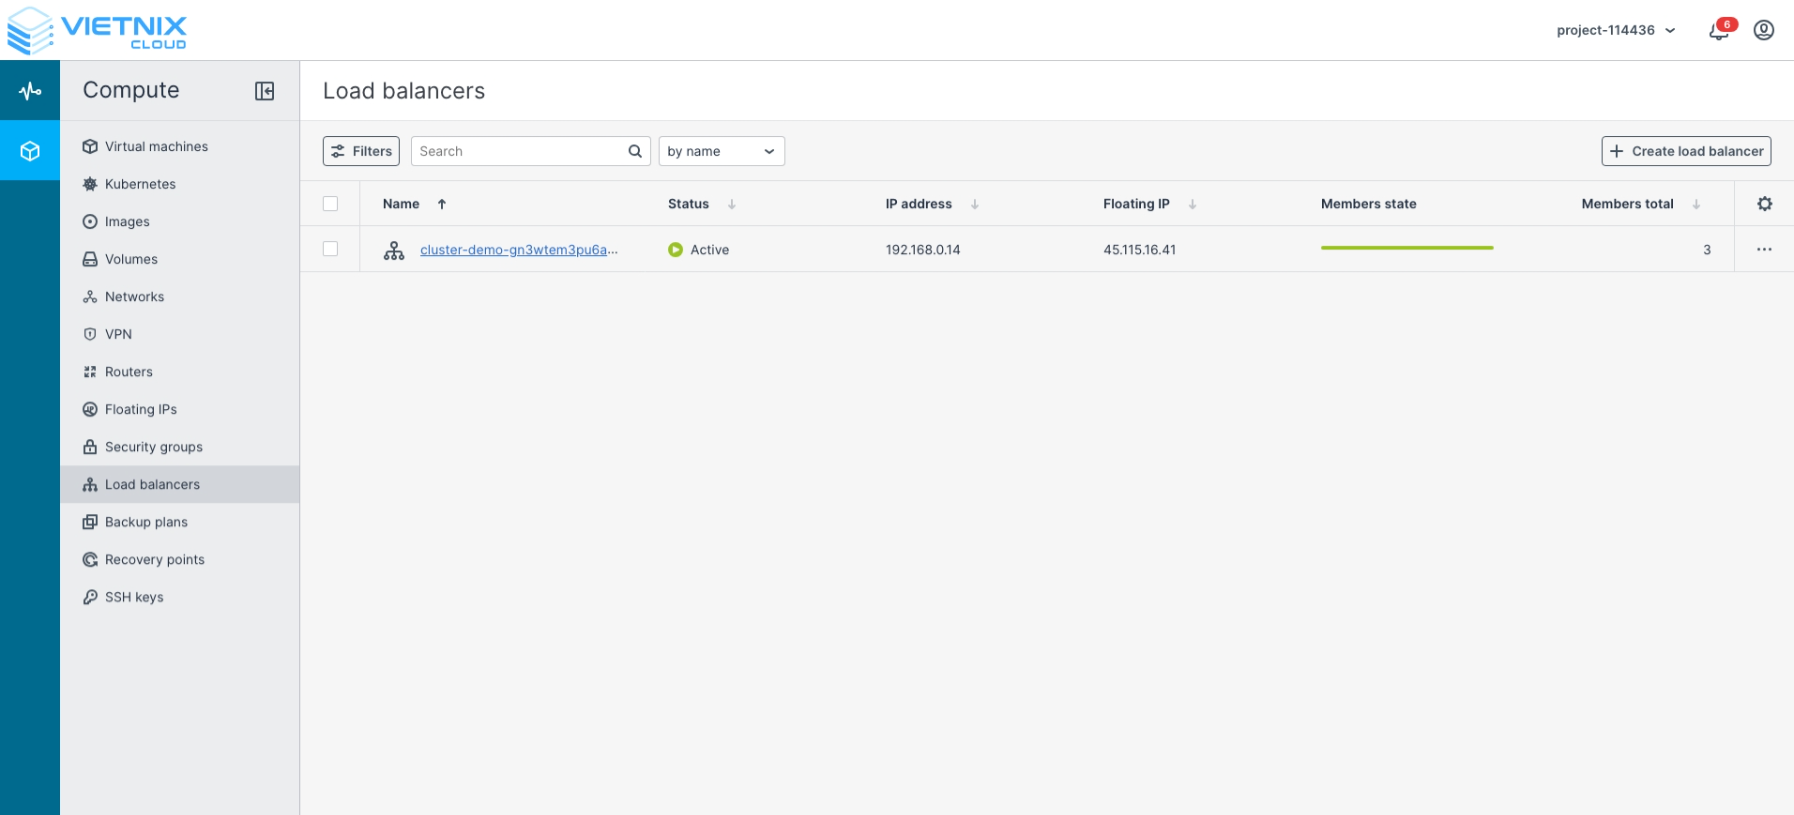This screenshot has height=815, width=1794.
Task: Open SSH keys section
Action: 180,597
